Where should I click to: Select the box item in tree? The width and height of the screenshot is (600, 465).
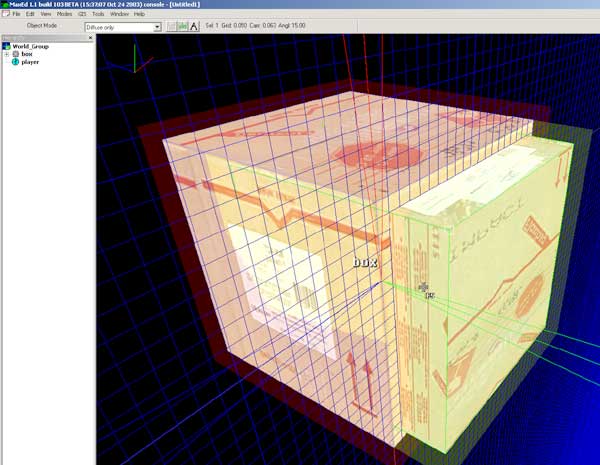click(x=27, y=54)
